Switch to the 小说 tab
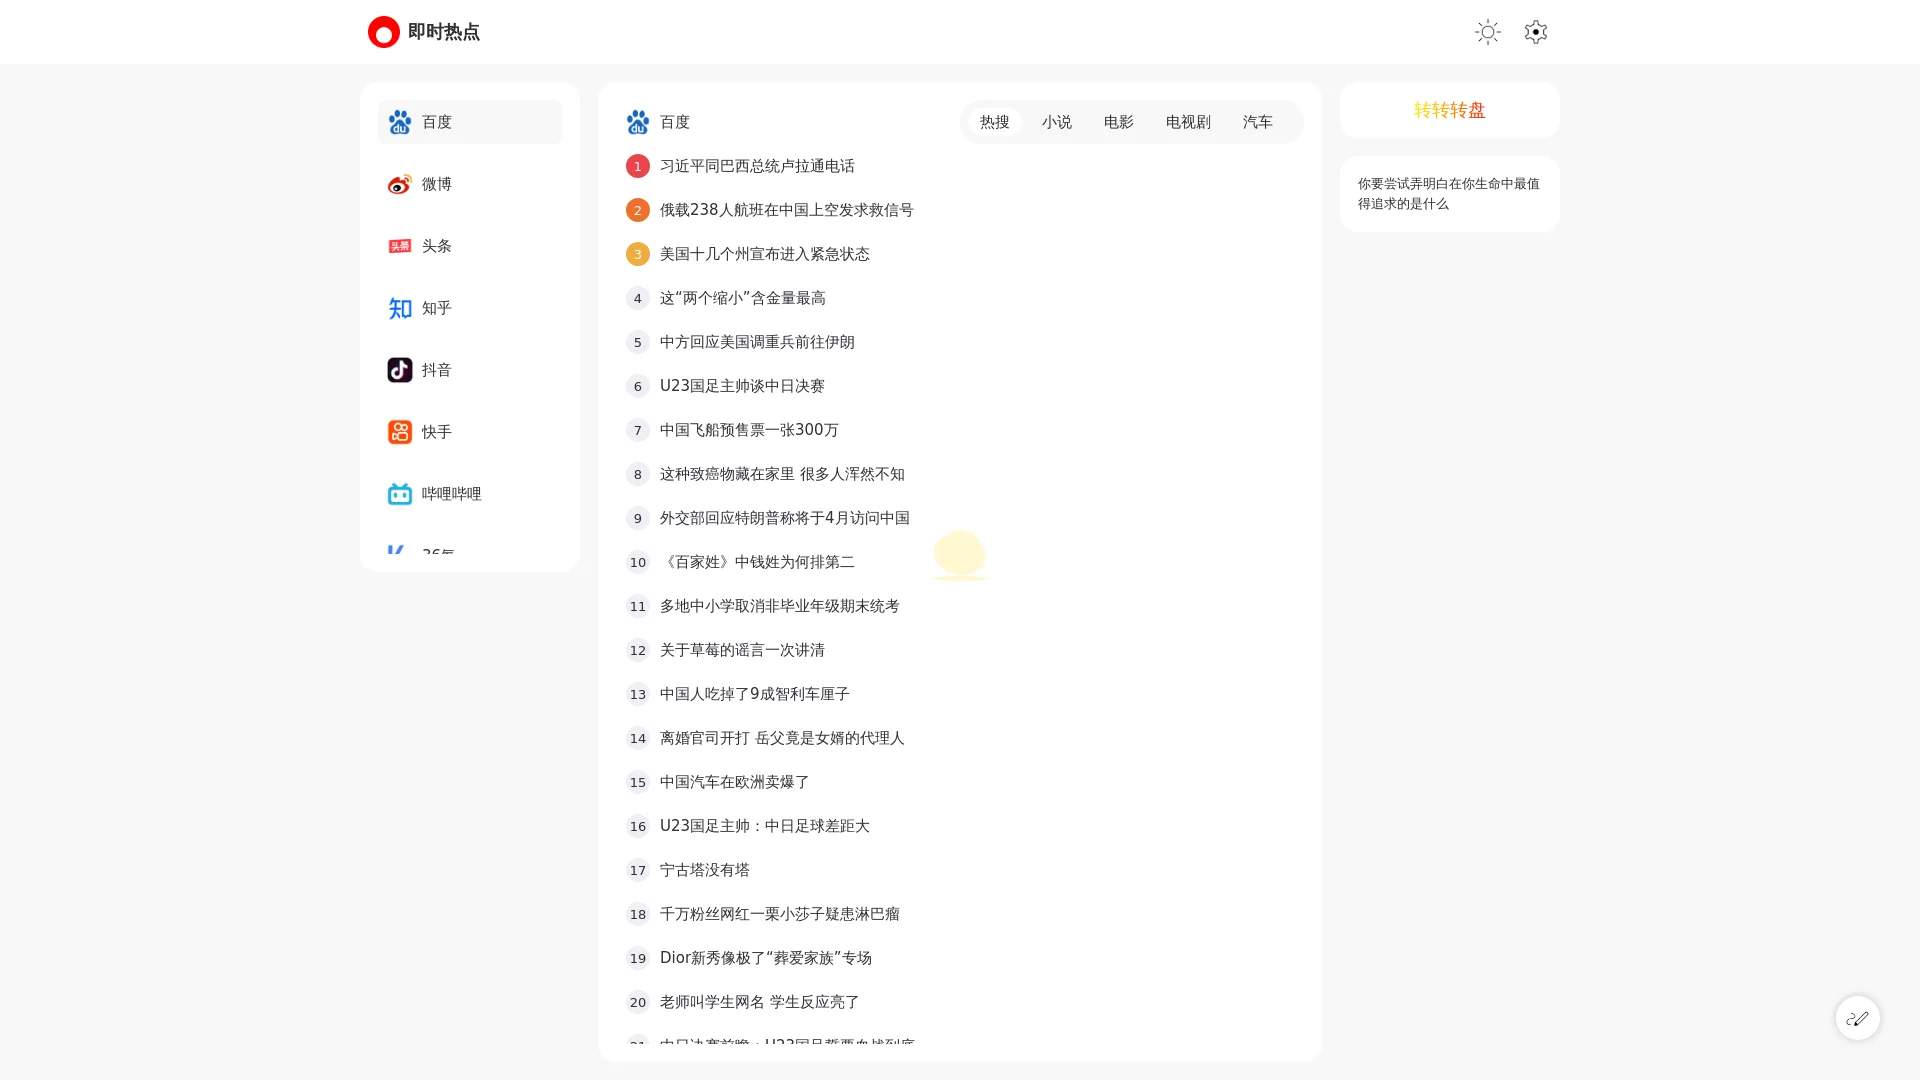The image size is (1920, 1080). (1056, 121)
